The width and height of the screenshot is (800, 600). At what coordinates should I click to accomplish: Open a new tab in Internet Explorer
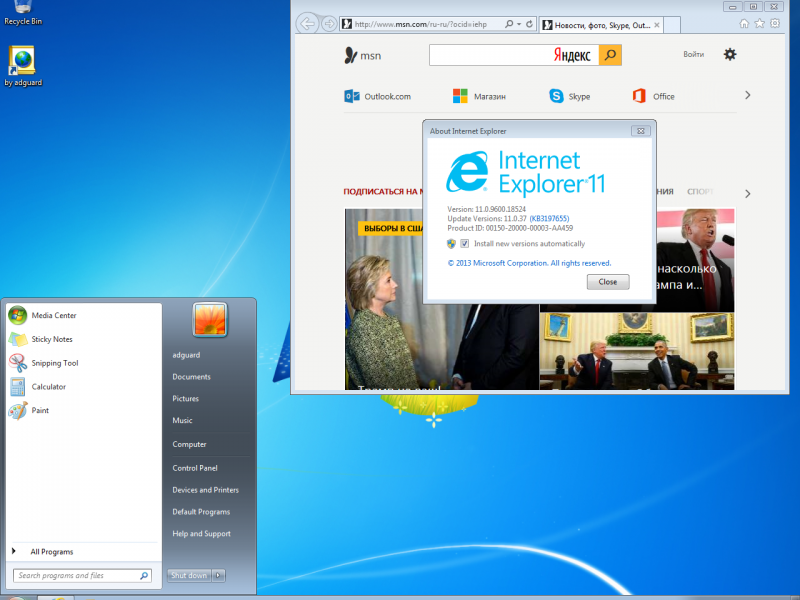coord(672,25)
